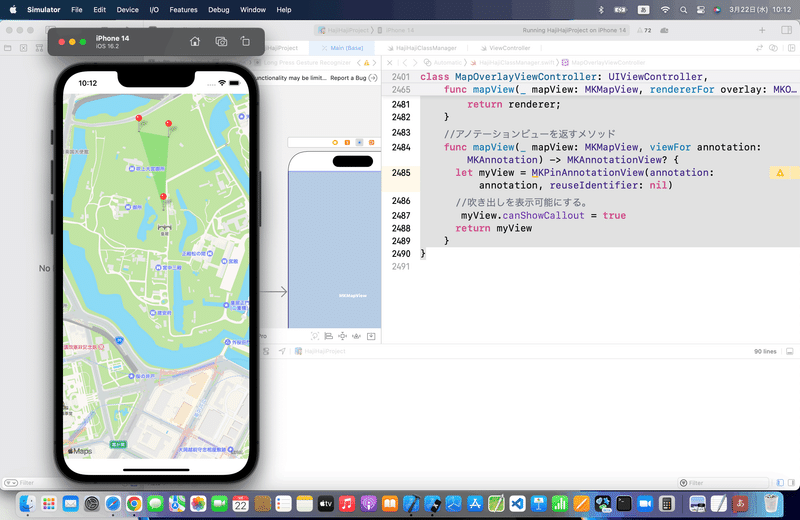Switch to the HajiHajiClassManager tab
The height and width of the screenshot is (520, 800).
point(421,48)
